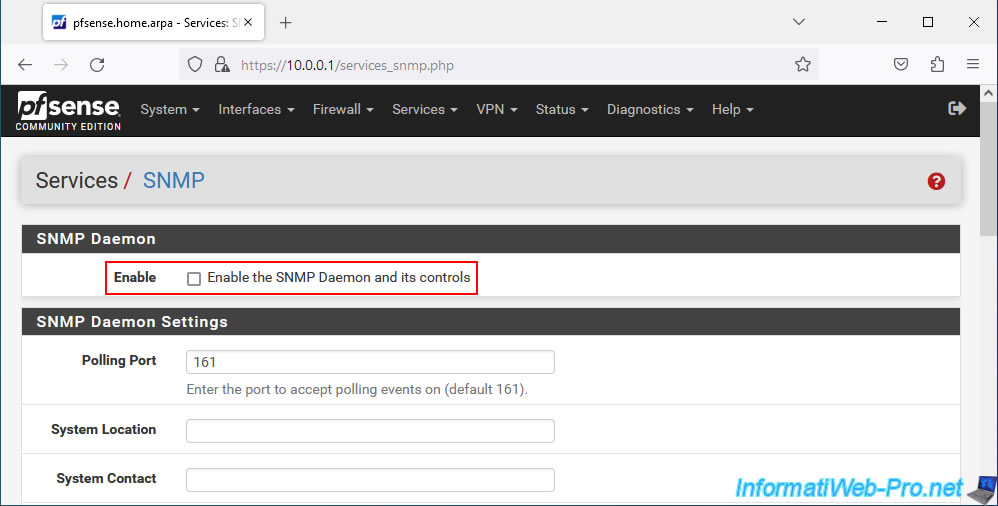Expand the System menu

pos(170,109)
